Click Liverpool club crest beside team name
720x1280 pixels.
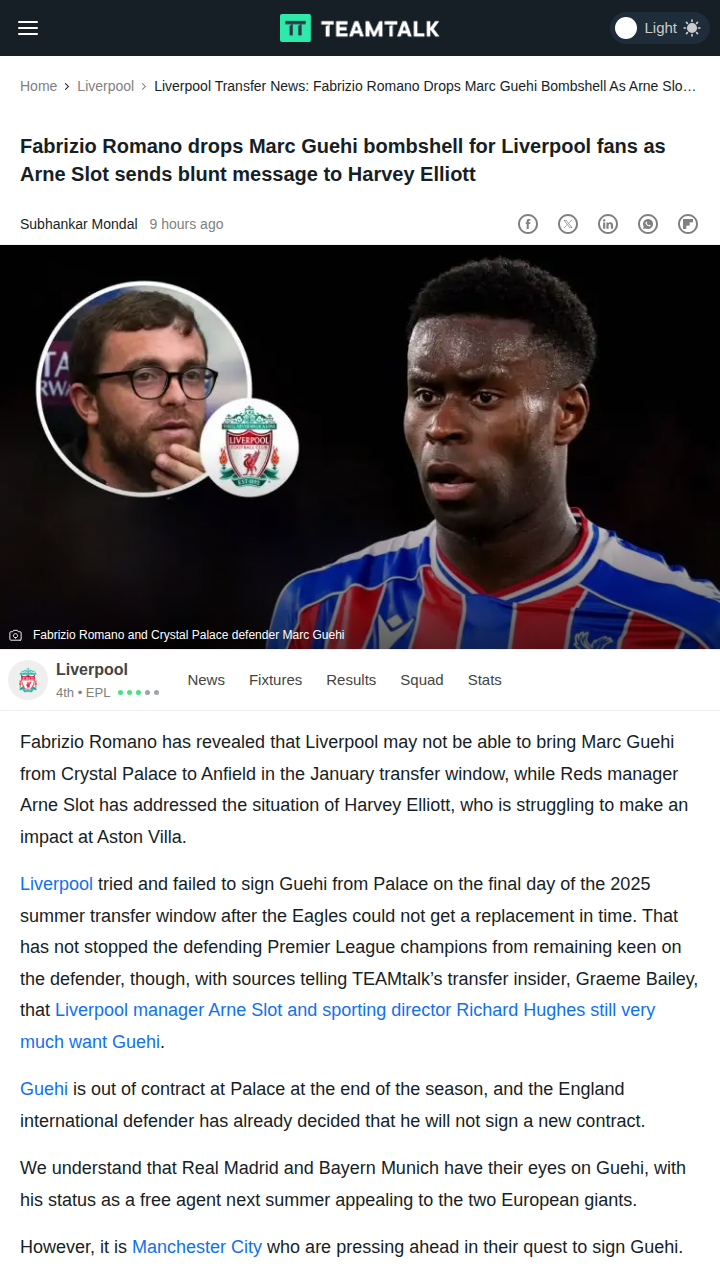tap(28, 680)
